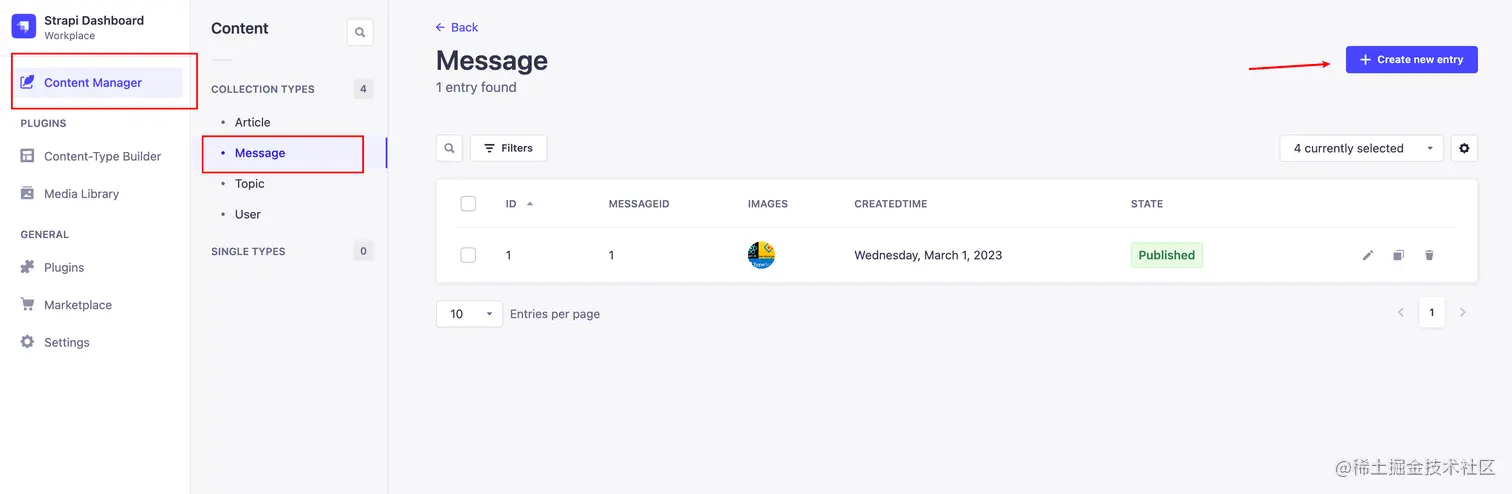Viewport: 1512px width, 494px height.
Task: Open list view settings gear icon
Action: pos(1464,148)
